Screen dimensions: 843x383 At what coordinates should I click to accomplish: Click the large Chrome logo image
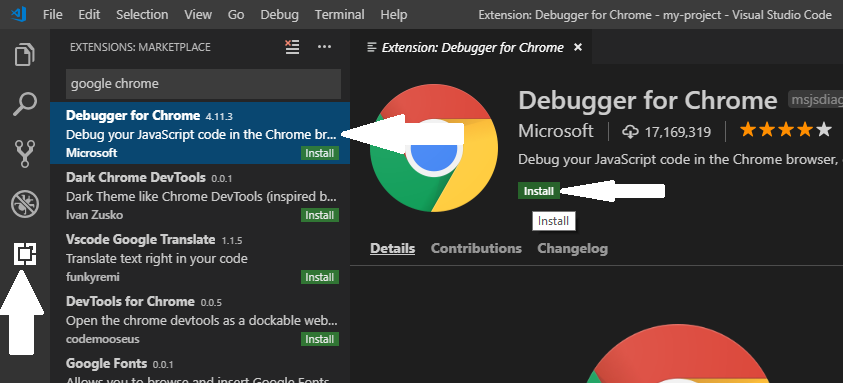(x=434, y=148)
